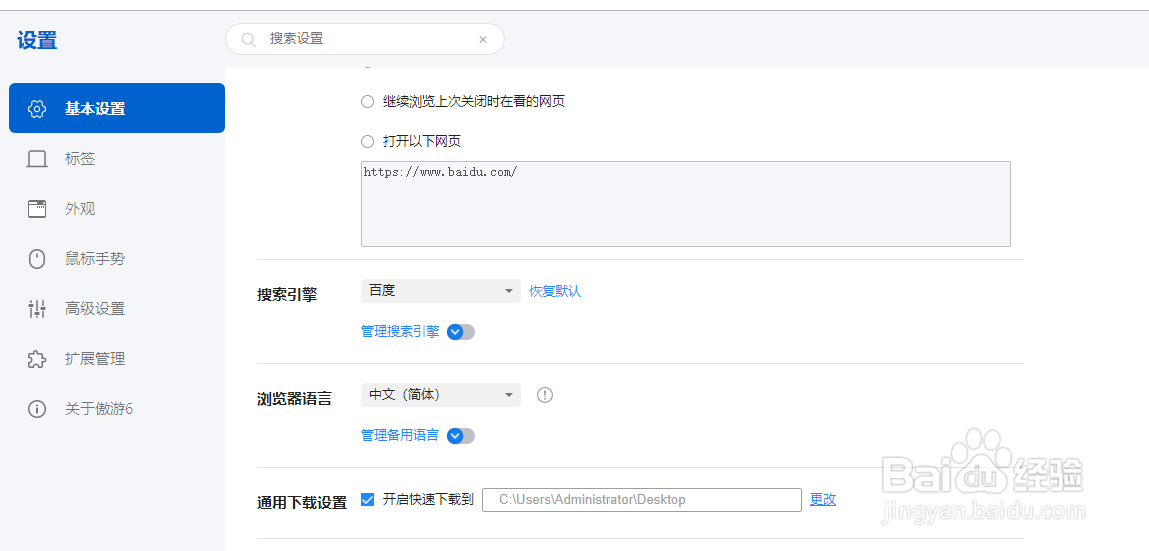This screenshot has width=1149, height=551.
Task: Click the Tabs (标签) sidebar icon
Action: [37, 159]
